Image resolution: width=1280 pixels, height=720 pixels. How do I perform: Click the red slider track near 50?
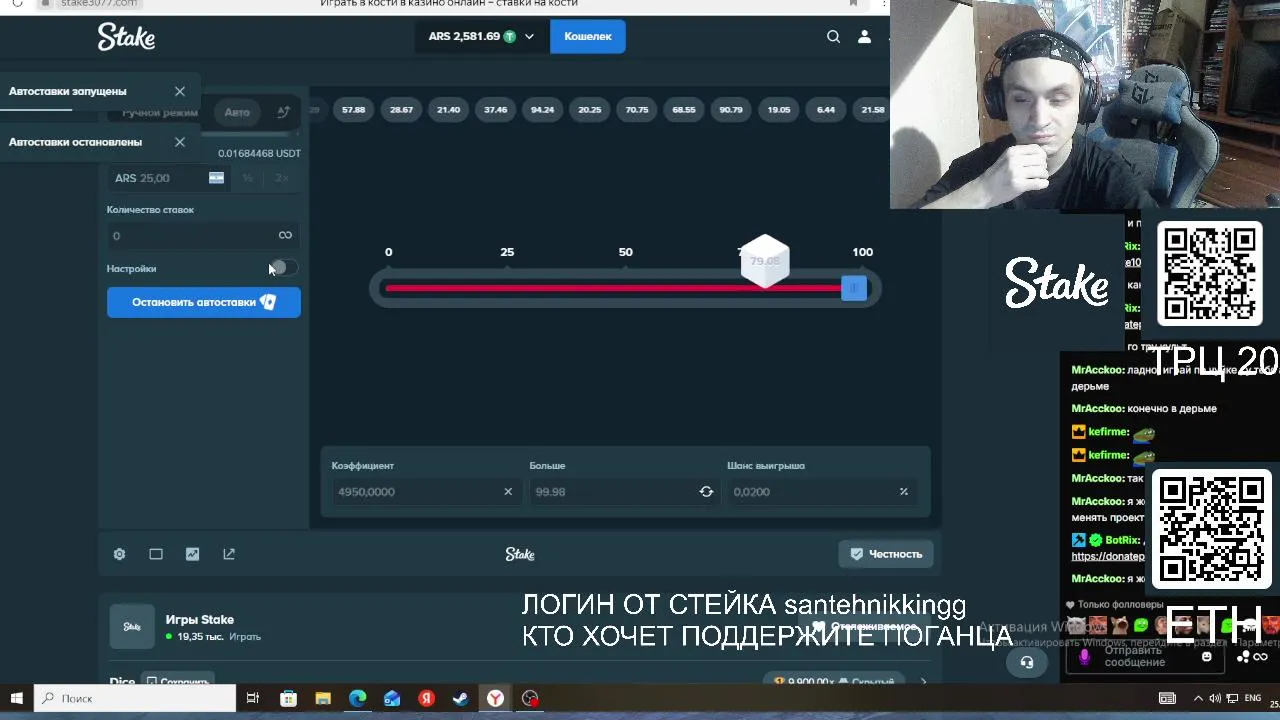point(626,288)
